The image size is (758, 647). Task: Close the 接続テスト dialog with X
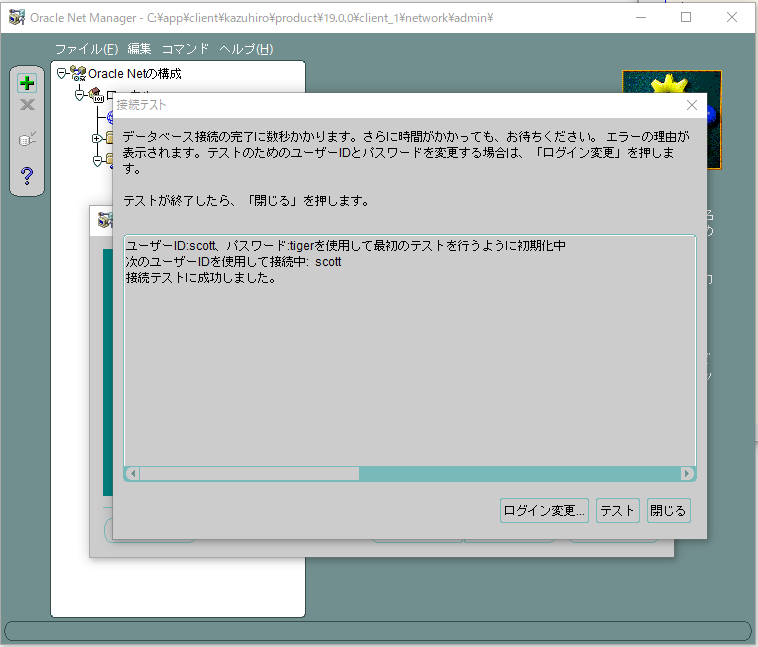pos(692,105)
